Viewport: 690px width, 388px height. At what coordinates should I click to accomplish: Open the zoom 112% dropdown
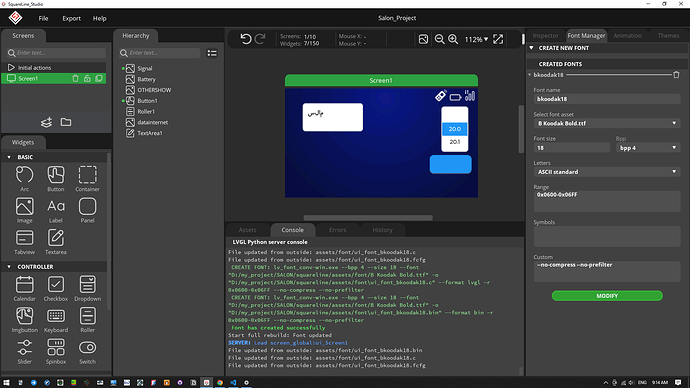click(477, 39)
